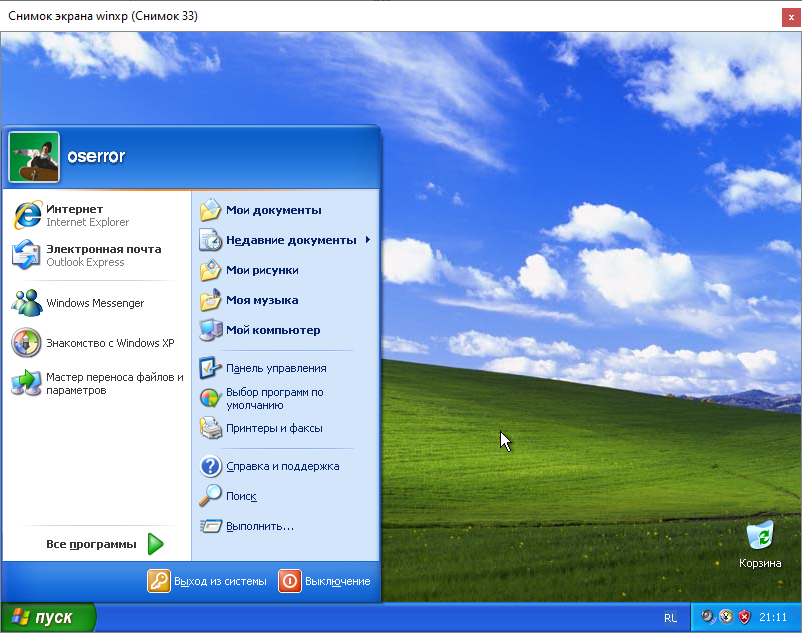Click the middle system tray icon
Image resolution: width=802 pixels, height=633 pixels.
click(x=726, y=617)
